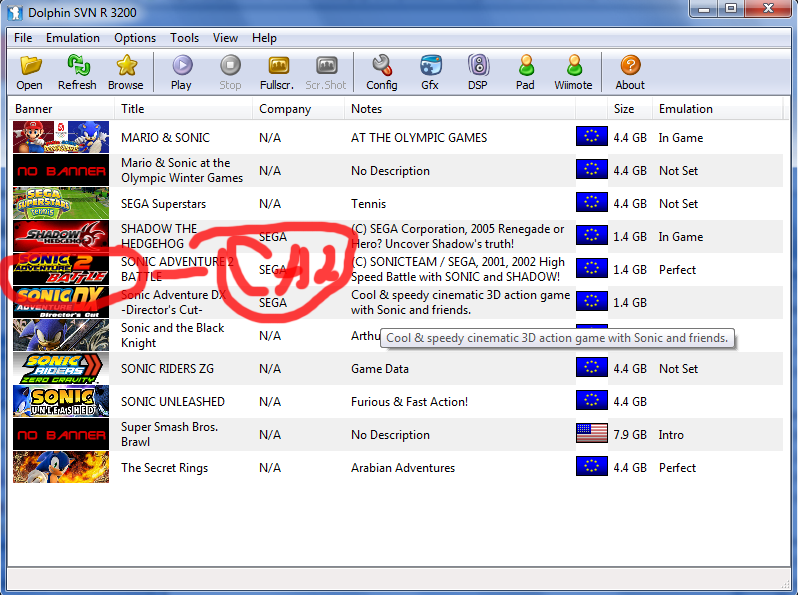Sort by the Title column header
This screenshot has width=798, height=595.
point(183,109)
